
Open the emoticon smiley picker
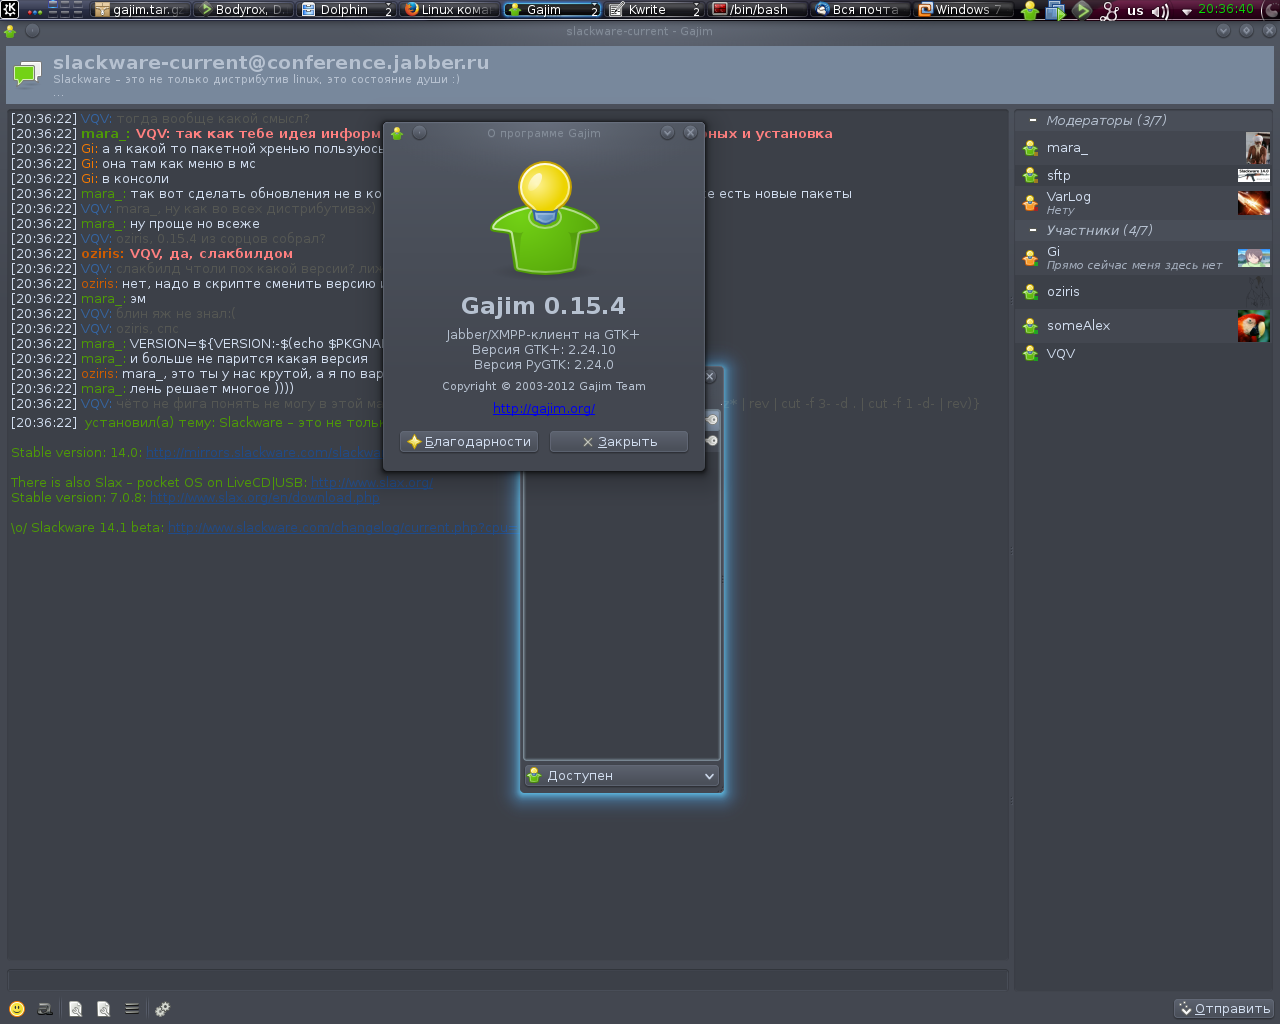coord(17,1009)
